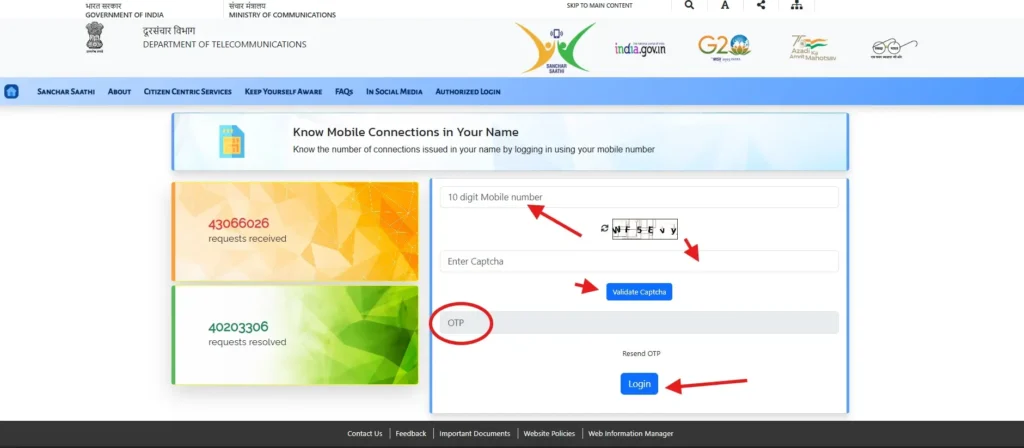
Task: Open Citizen Centric Services menu
Action: (187, 91)
